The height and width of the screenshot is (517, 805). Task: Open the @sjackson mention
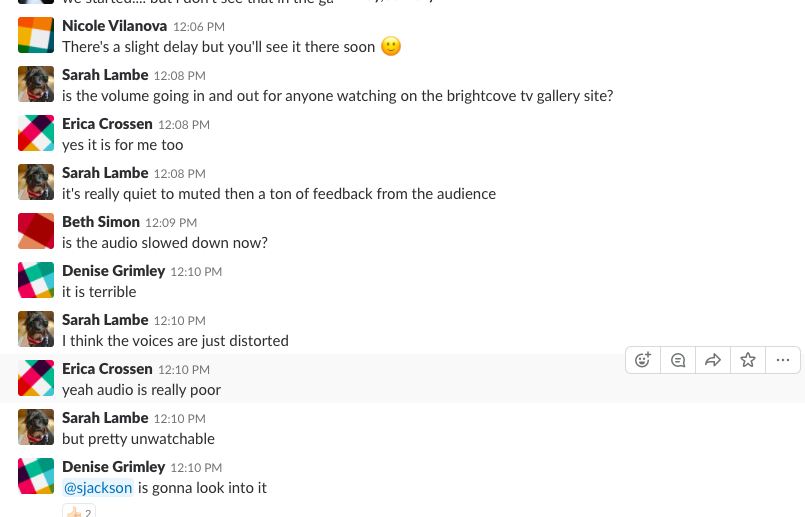[98, 488]
